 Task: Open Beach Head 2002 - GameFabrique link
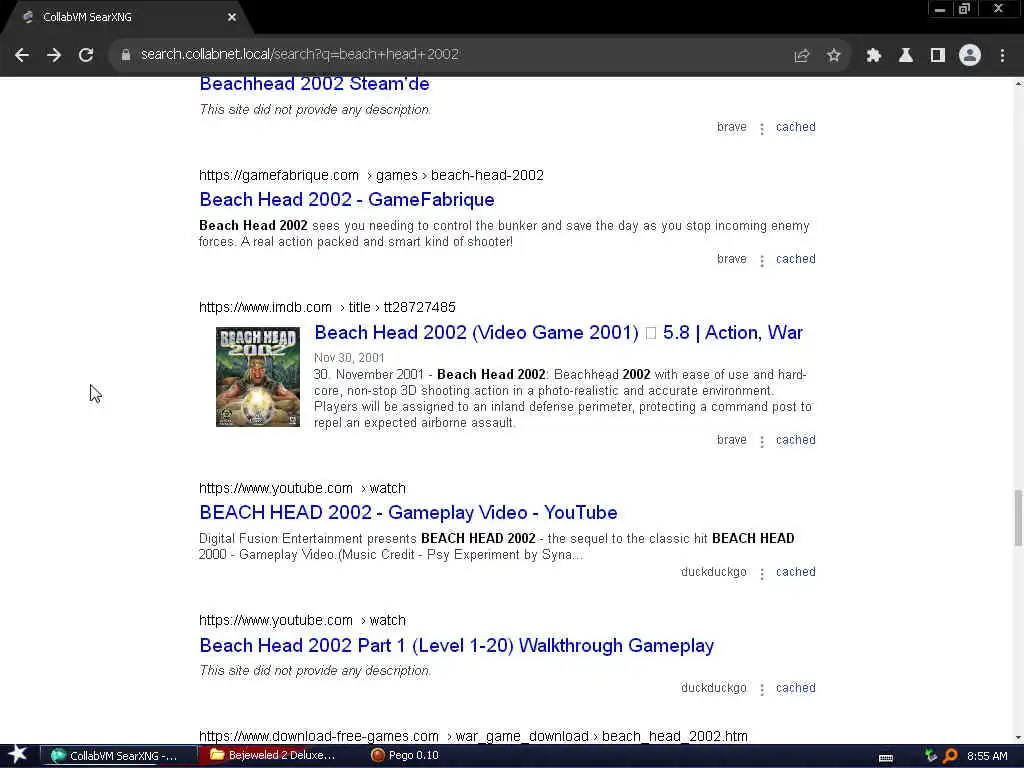[x=347, y=200]
